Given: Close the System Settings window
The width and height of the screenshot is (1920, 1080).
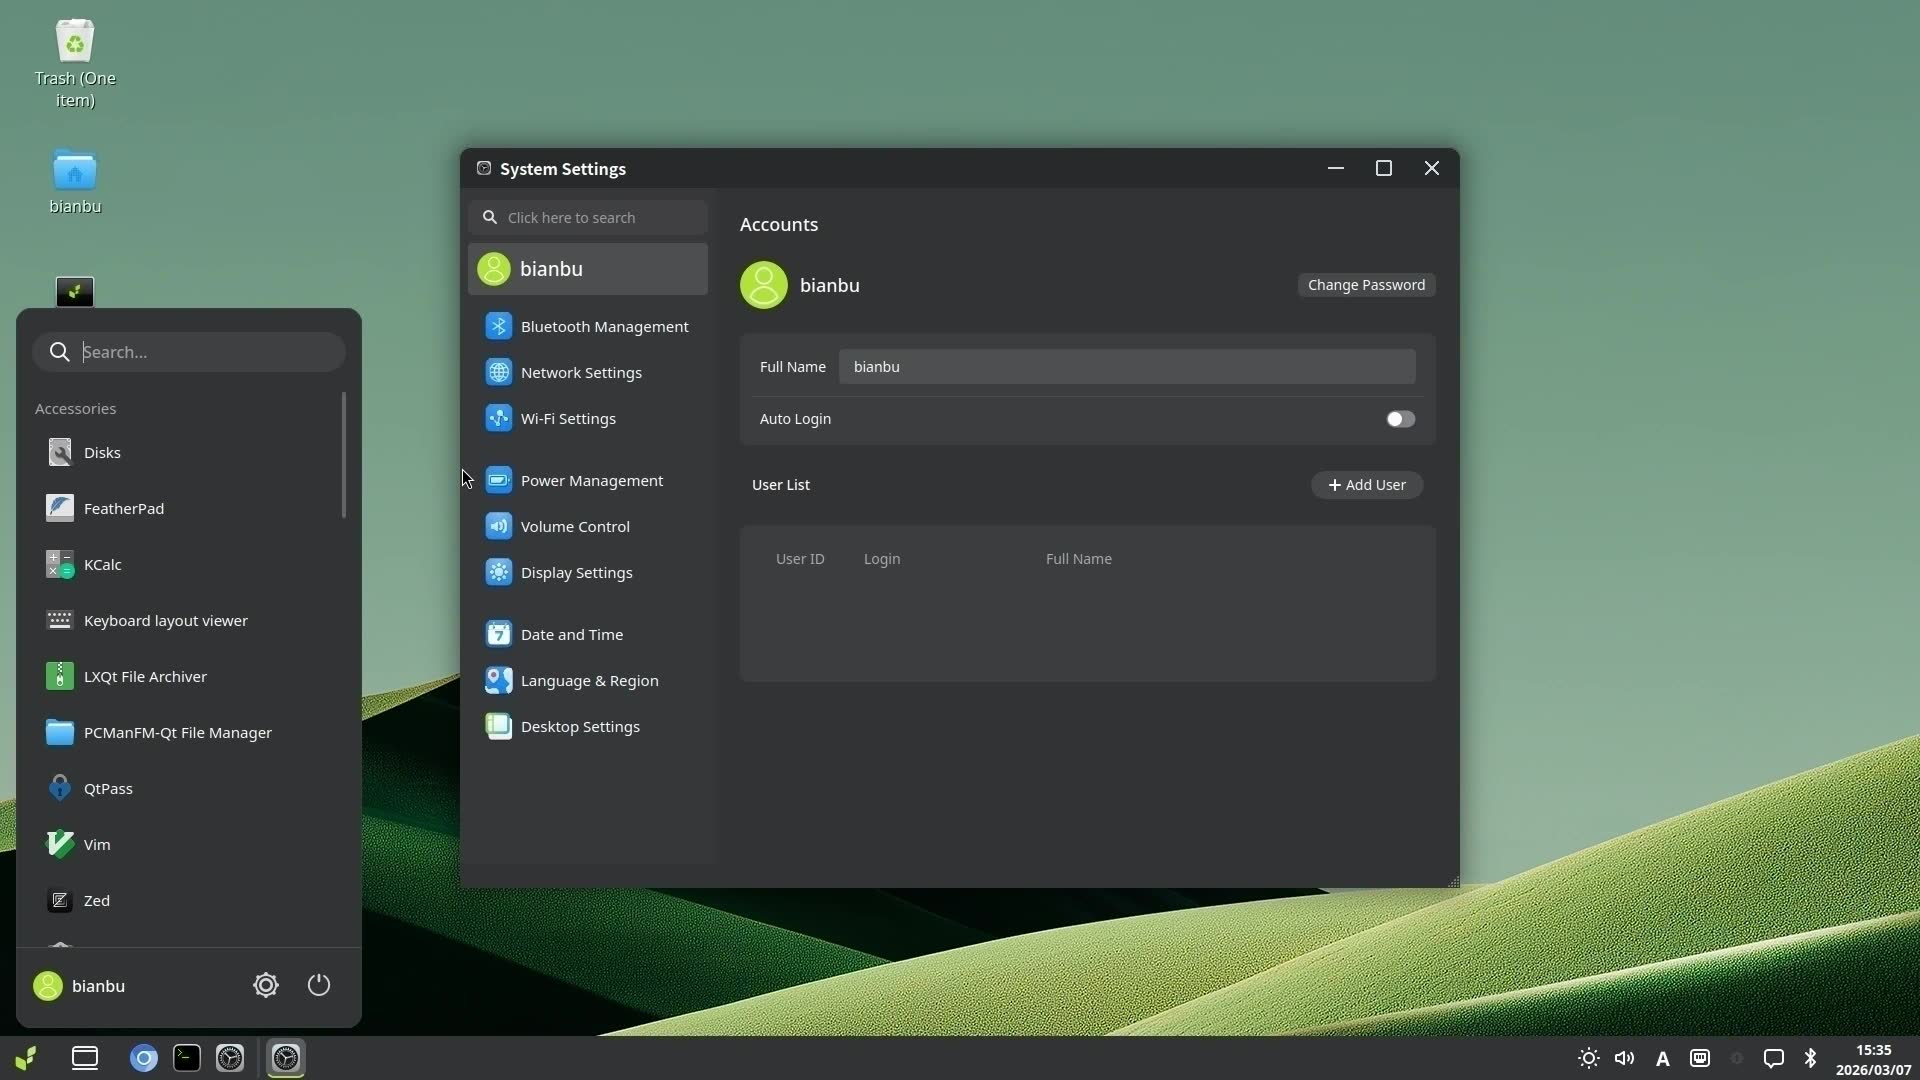Looking at the screenshot, I should click(x=1432, y=168).
